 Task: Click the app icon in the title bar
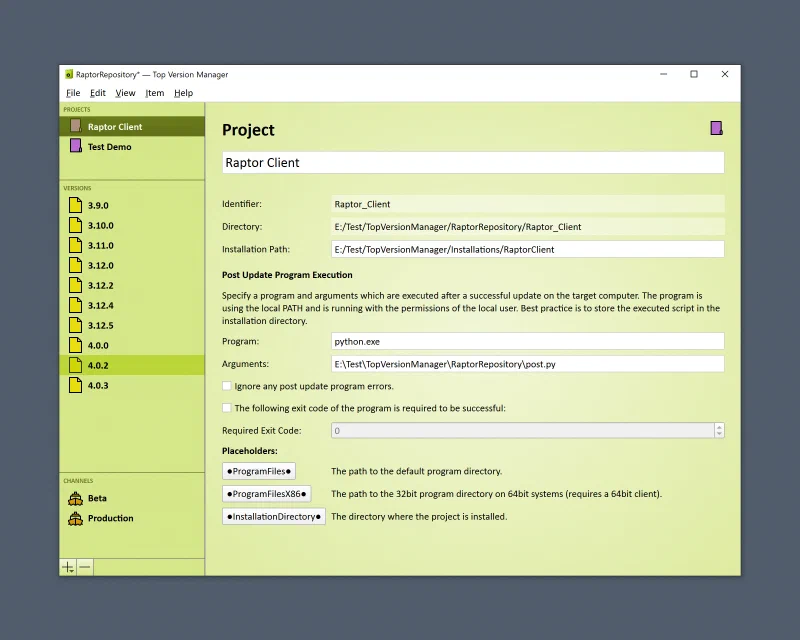[69, 75]
